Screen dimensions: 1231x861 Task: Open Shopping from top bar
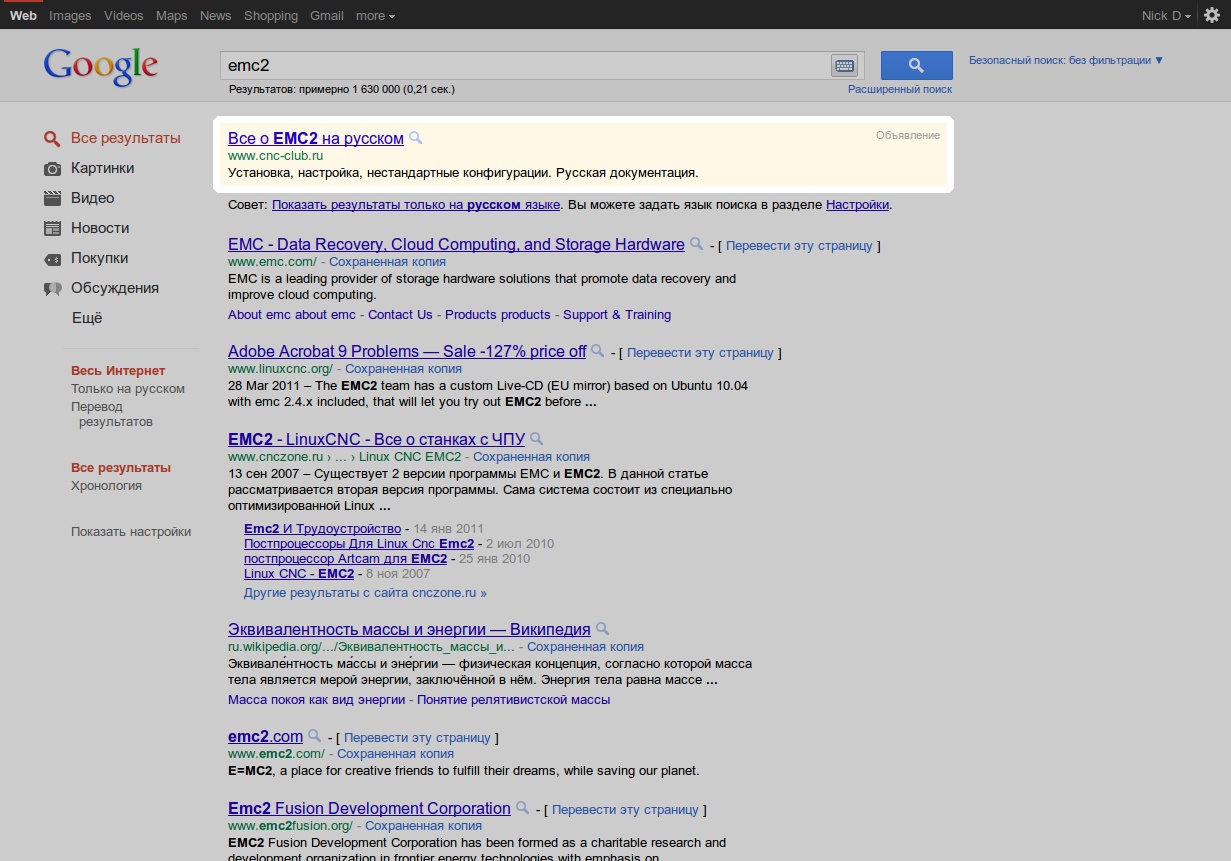(271, 15)
